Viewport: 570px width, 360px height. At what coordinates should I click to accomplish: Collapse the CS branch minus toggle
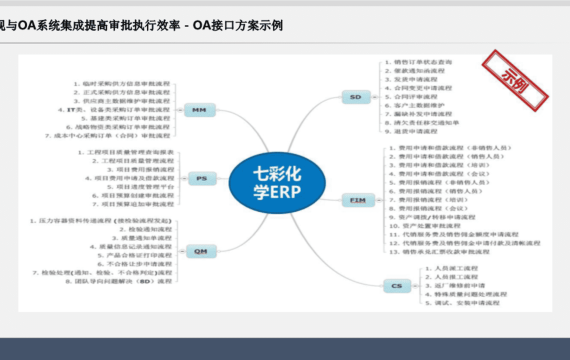(x=415, y=286)
